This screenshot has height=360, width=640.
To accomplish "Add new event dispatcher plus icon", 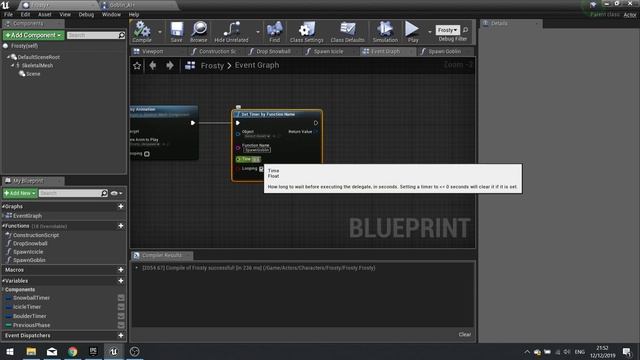I will [x=121, y=336].
